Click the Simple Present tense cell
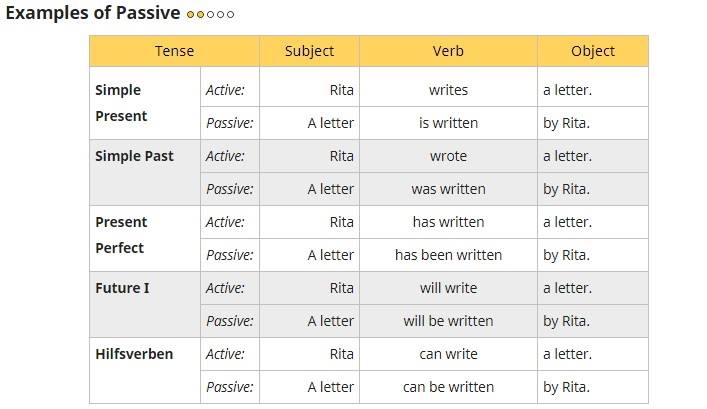This screenshot has height=409, width=707. pos(145,103)
